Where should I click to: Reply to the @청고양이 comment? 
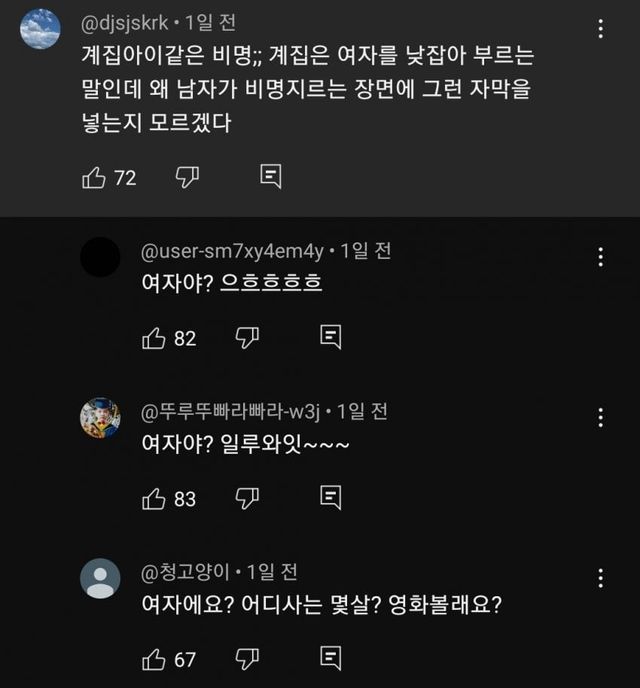[331, 659]
